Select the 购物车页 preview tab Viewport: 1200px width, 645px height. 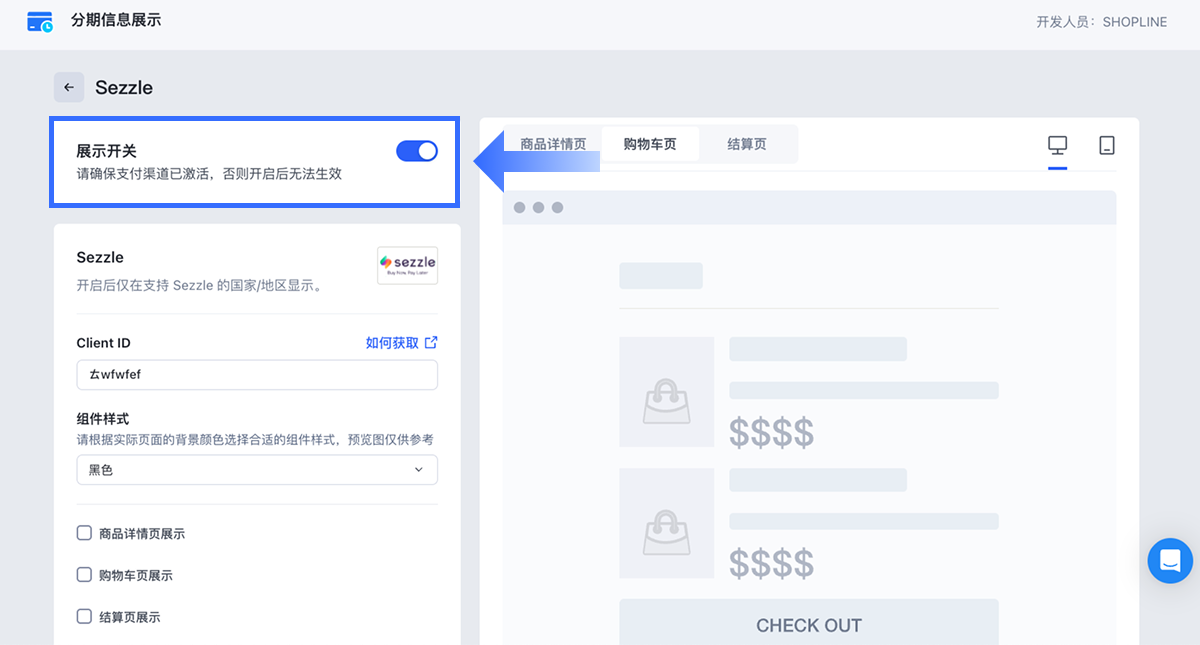tap(650, 144)
